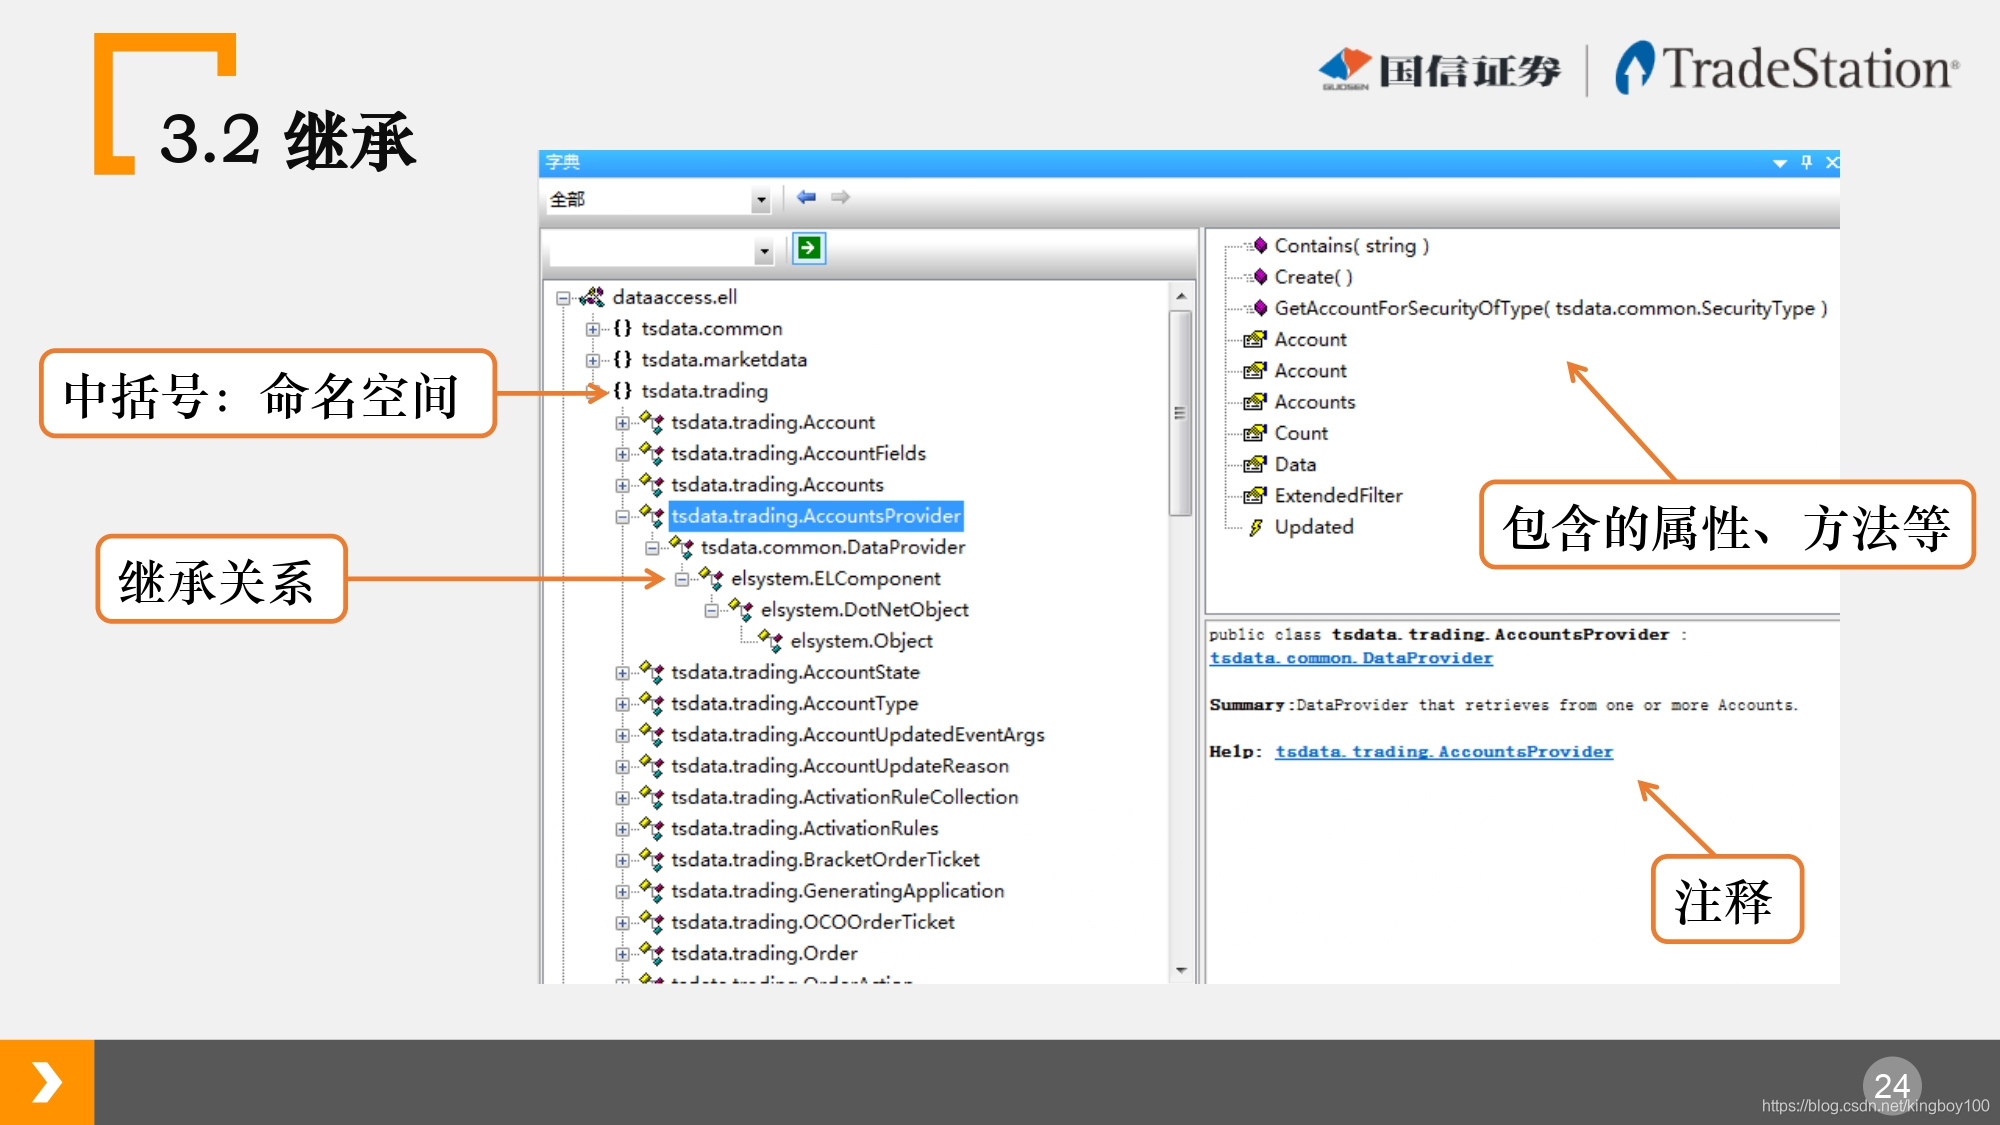
Task: Select tsdata.trading.OCOOrderTicket in the tree
Action: coord(812,922)
